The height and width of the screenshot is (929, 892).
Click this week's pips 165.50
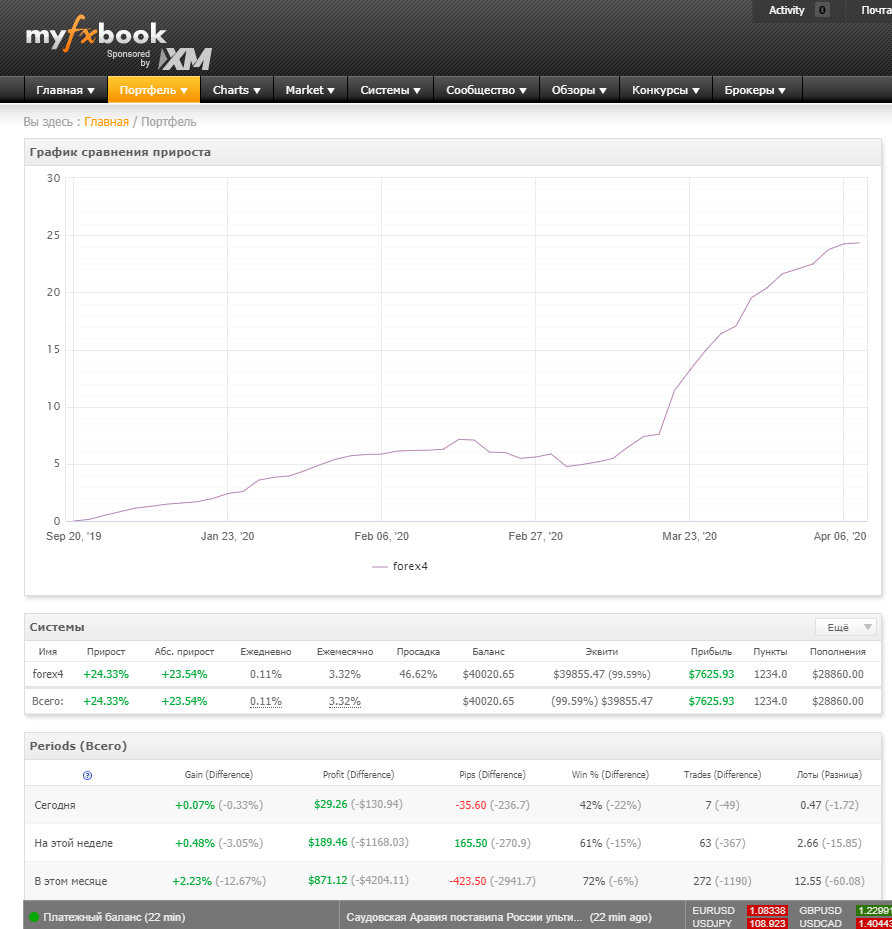(x=471, y=843)
